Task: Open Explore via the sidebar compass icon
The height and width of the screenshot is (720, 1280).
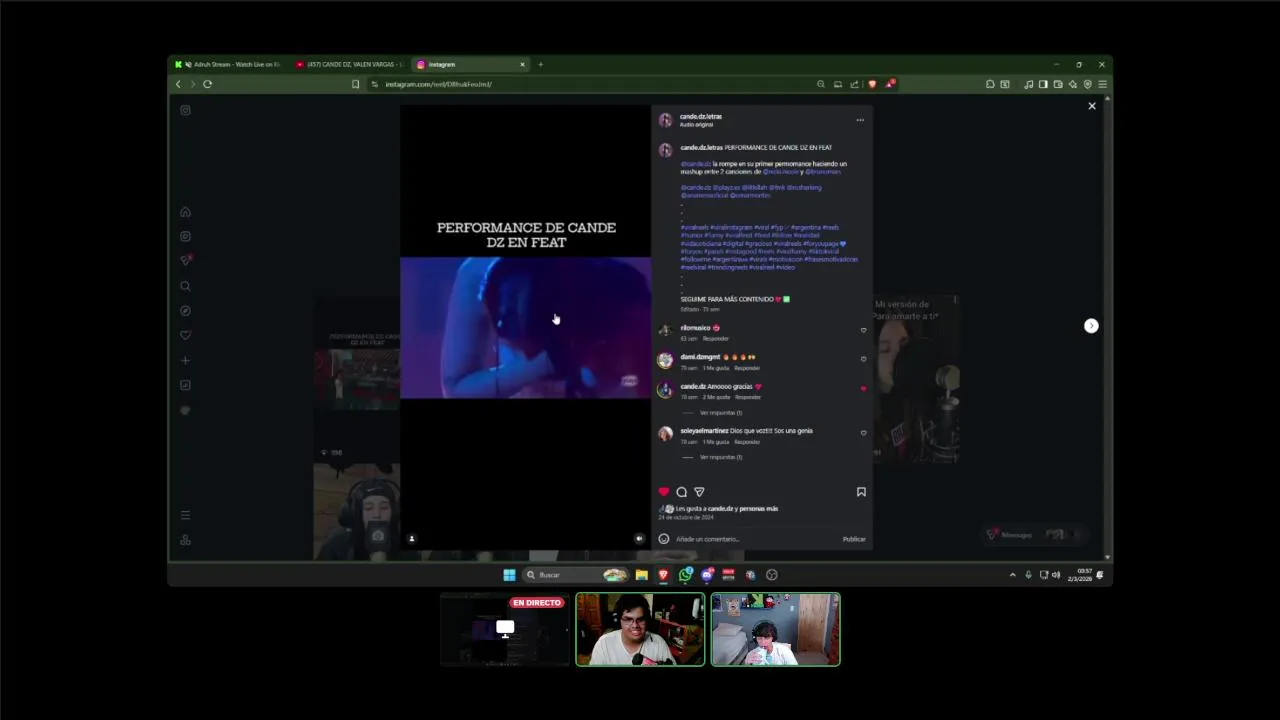Action: tap(185, 311)
